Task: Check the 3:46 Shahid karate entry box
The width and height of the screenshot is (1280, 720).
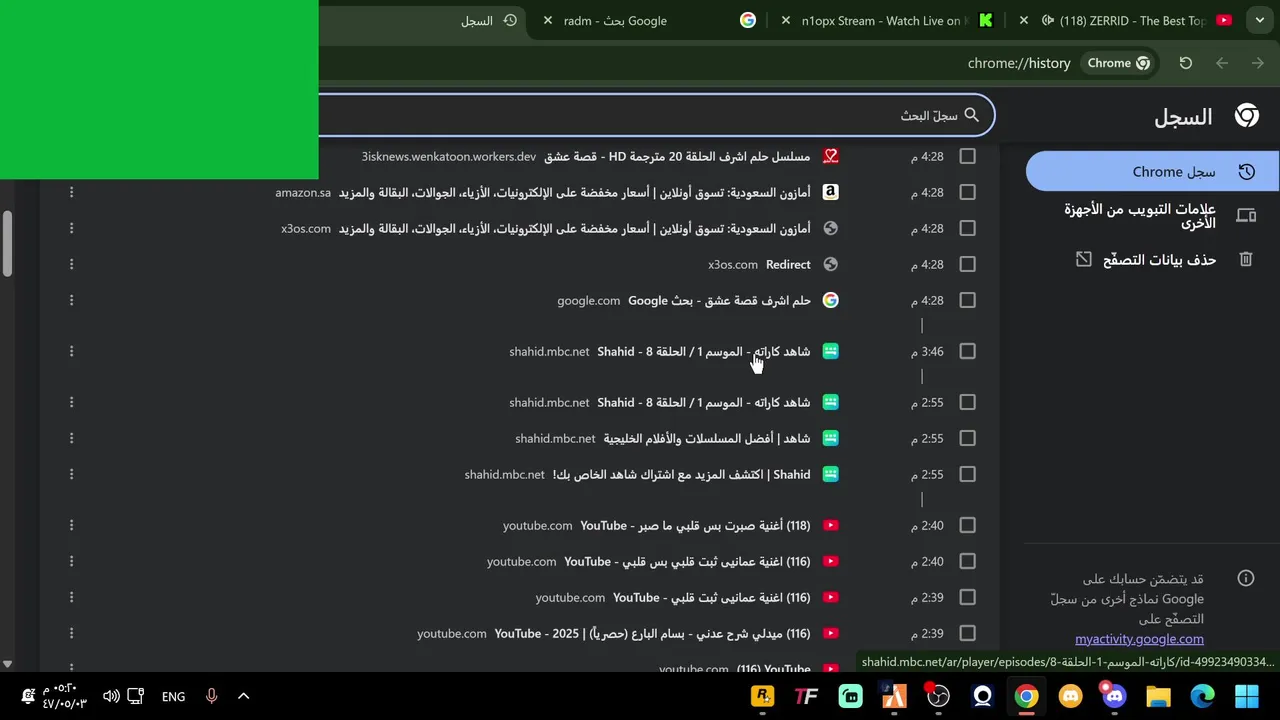Action: tap(967, 351)
